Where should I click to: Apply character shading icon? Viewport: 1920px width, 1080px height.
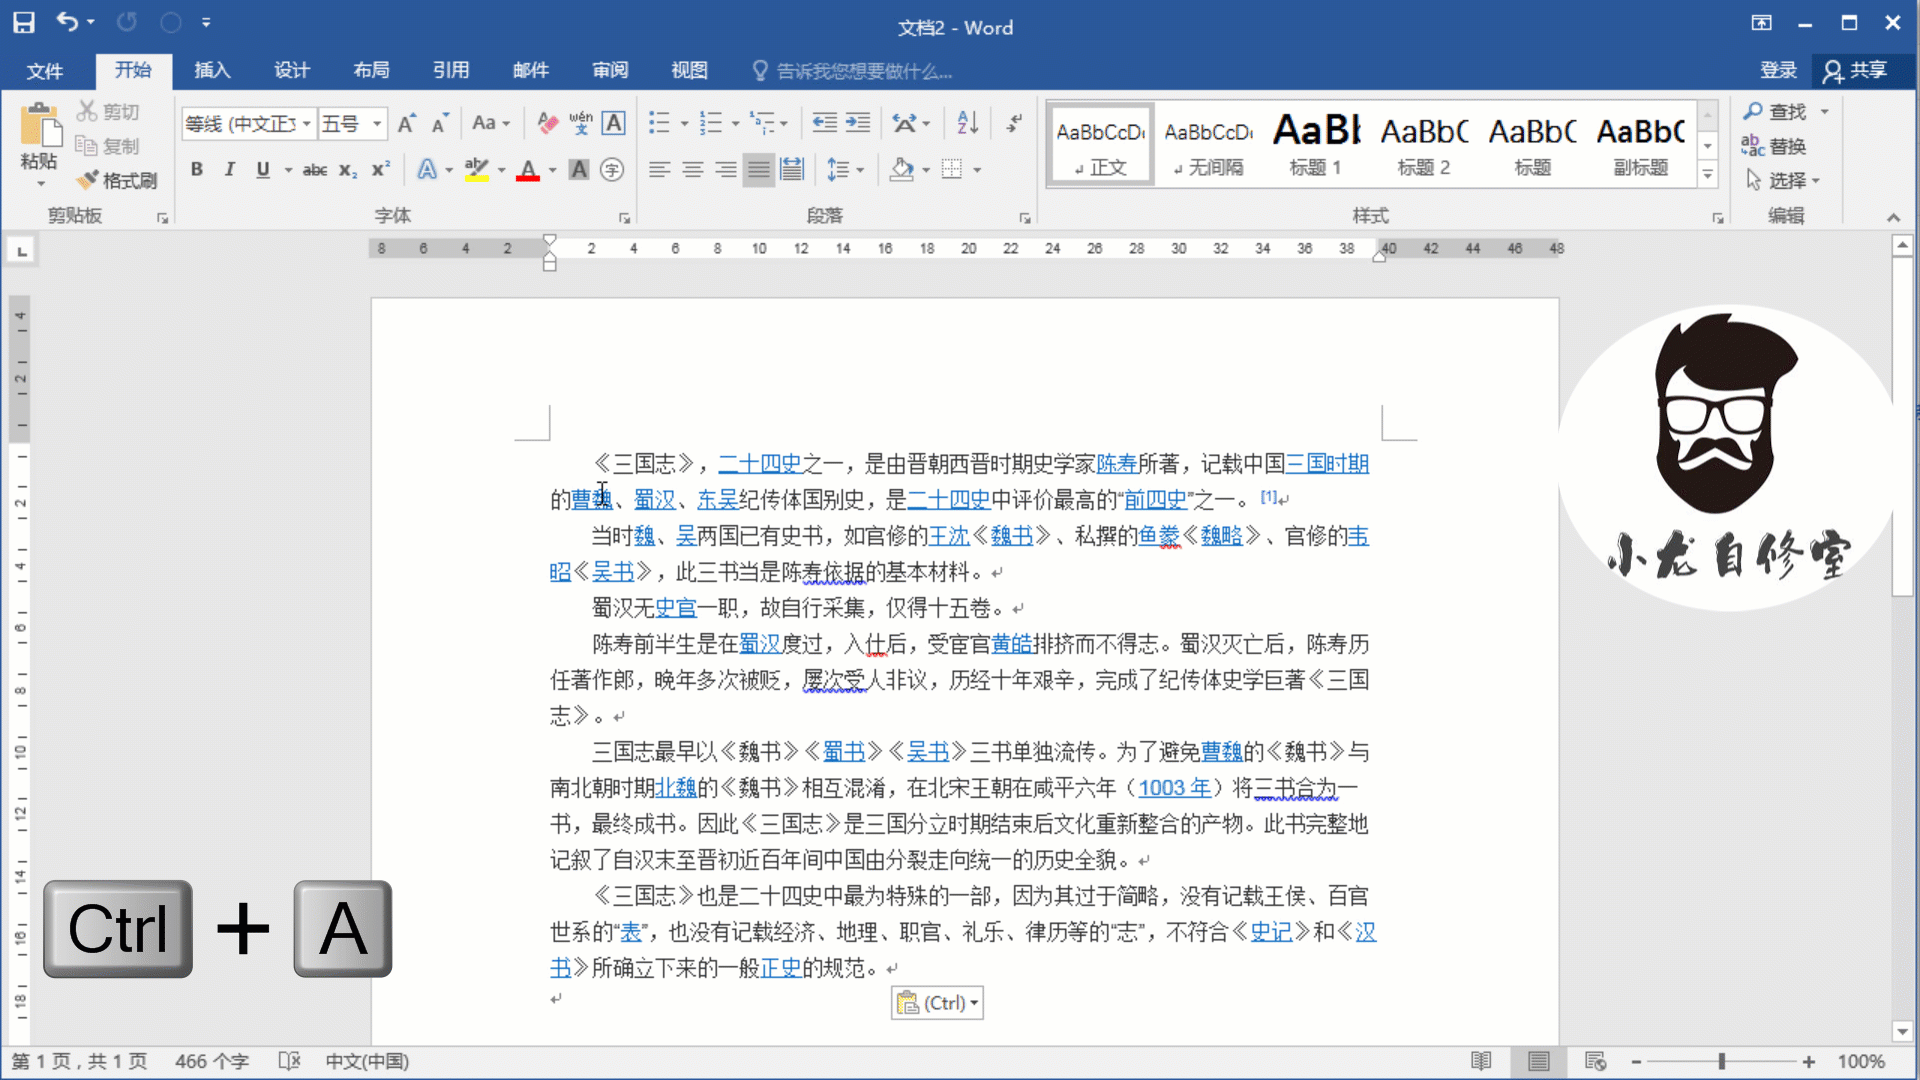pyautogui.click(x=578, y=170)
